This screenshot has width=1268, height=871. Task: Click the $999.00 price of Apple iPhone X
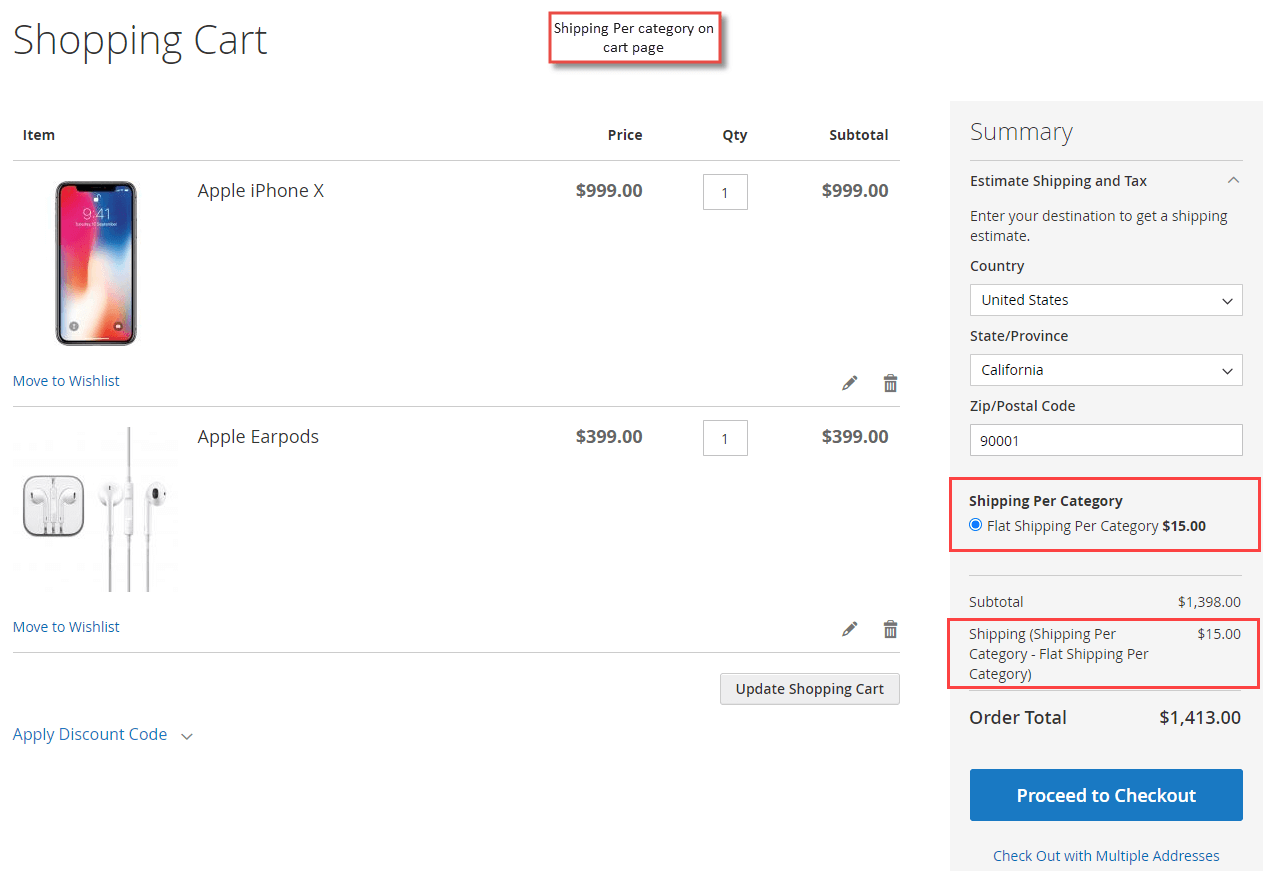[x=609, y=191]
